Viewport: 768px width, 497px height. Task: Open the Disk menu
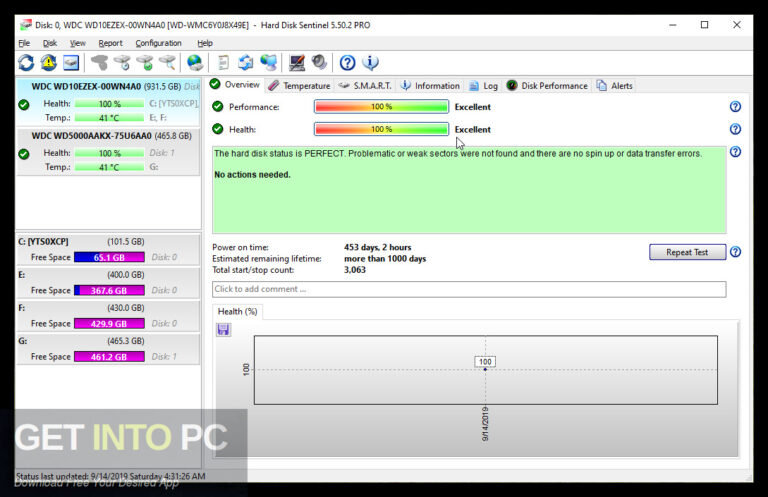click(x=49, y=43)
